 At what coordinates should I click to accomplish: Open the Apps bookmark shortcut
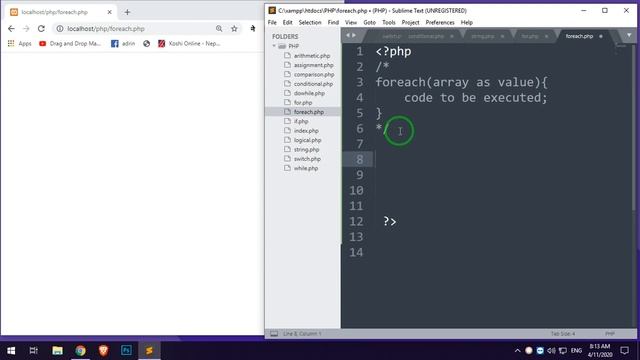[x=20, y=43]
